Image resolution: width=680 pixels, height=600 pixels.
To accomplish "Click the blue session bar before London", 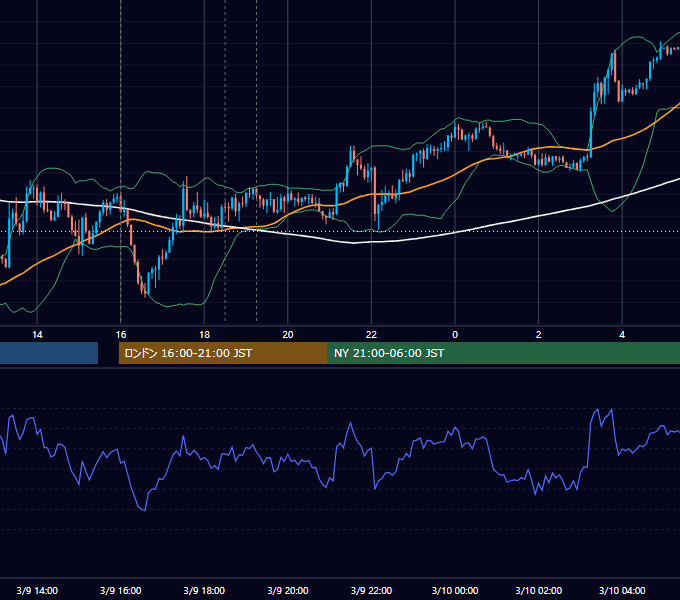I will pyautogui.click(x=49, y=353).
